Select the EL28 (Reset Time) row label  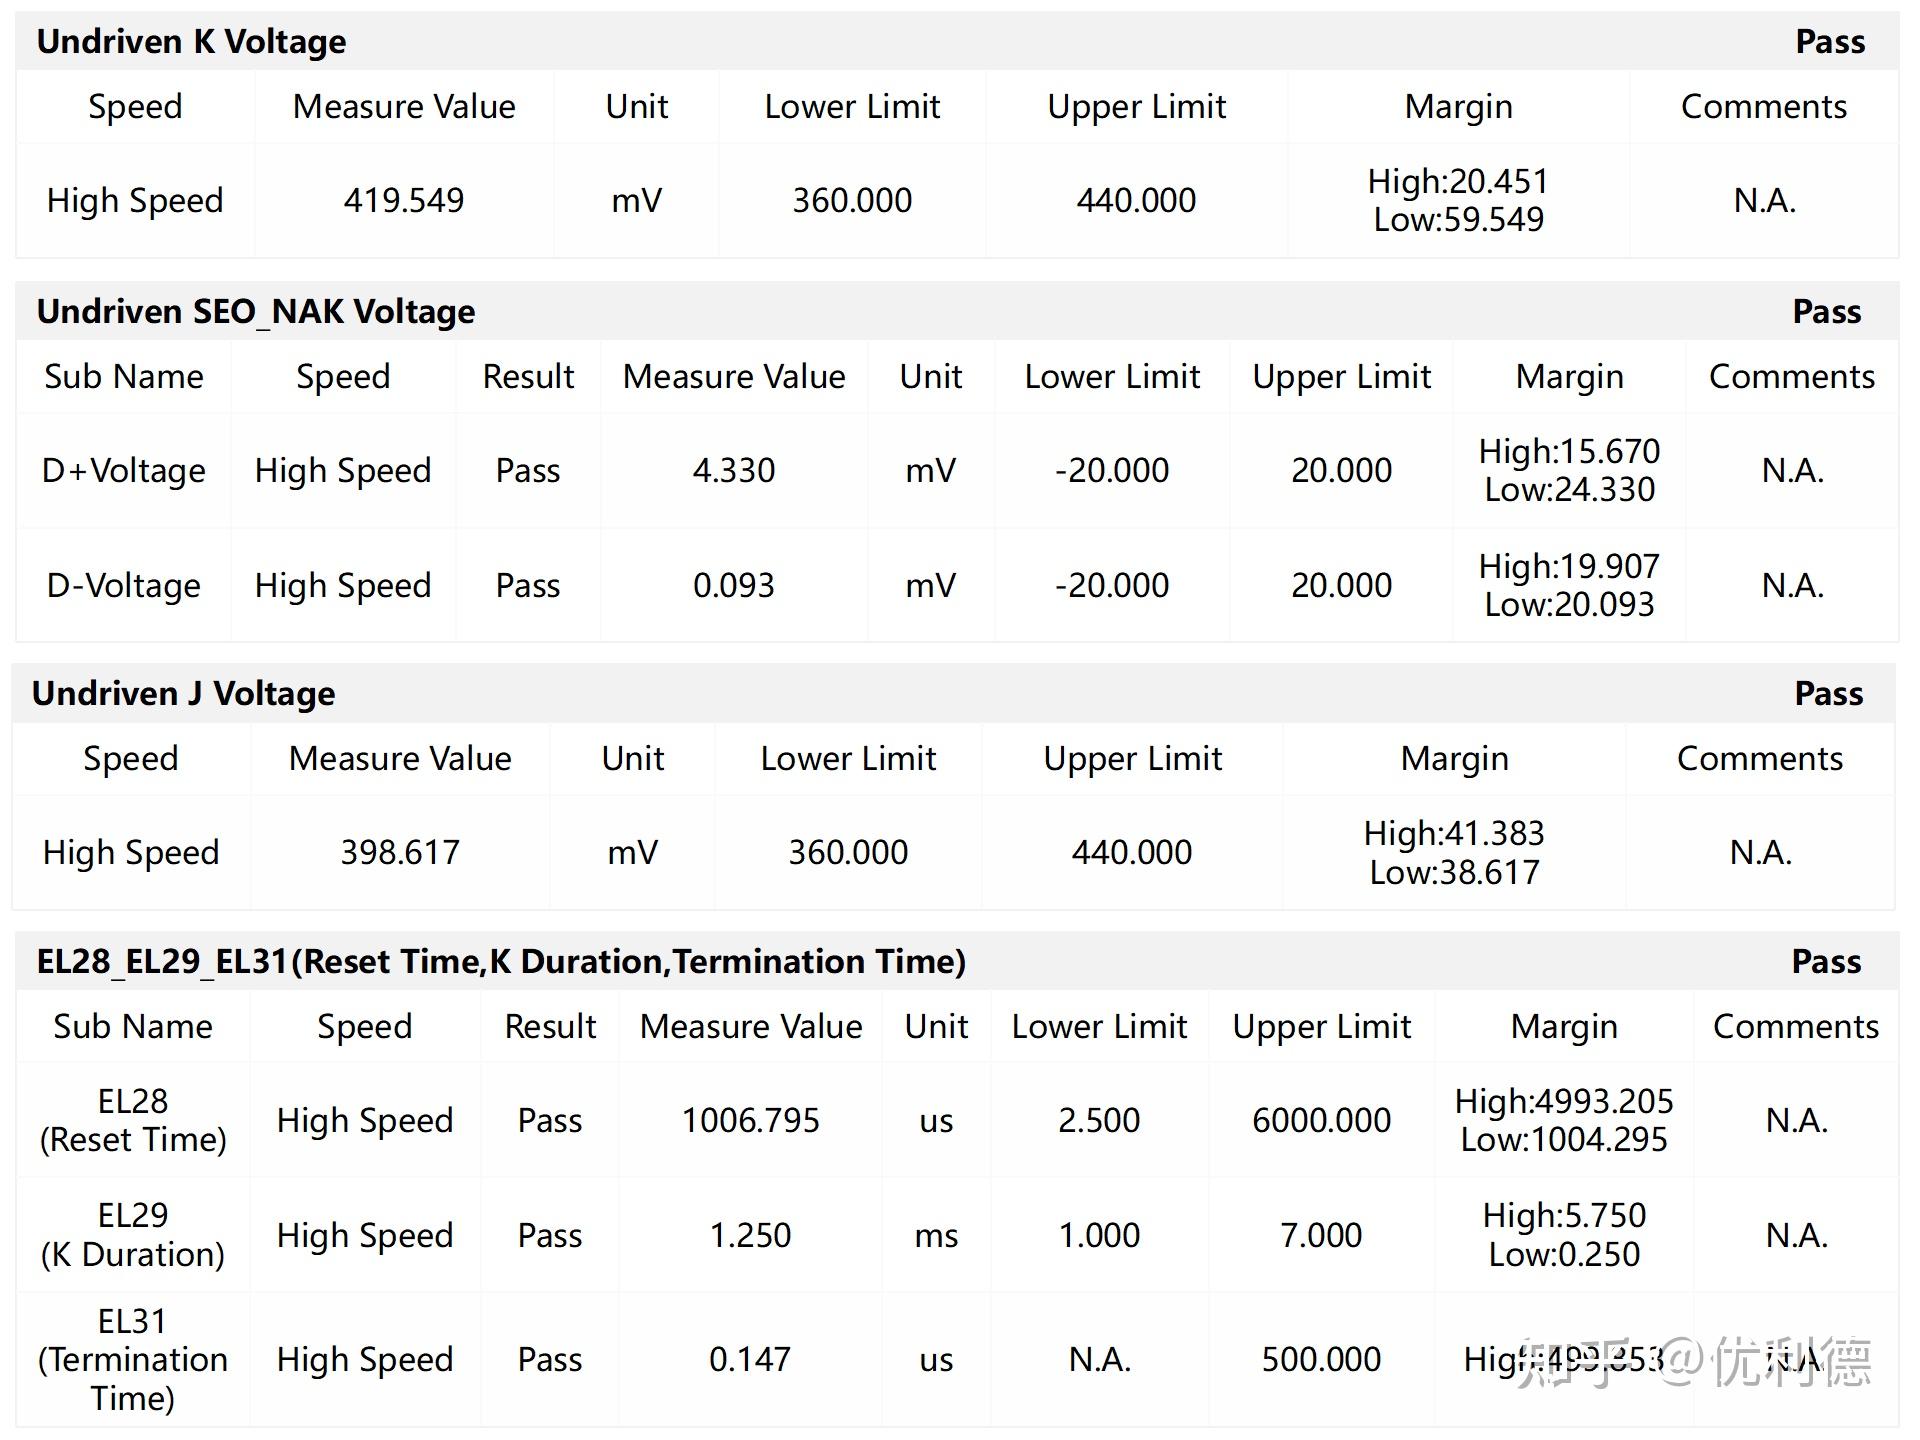click(133, 1120)
